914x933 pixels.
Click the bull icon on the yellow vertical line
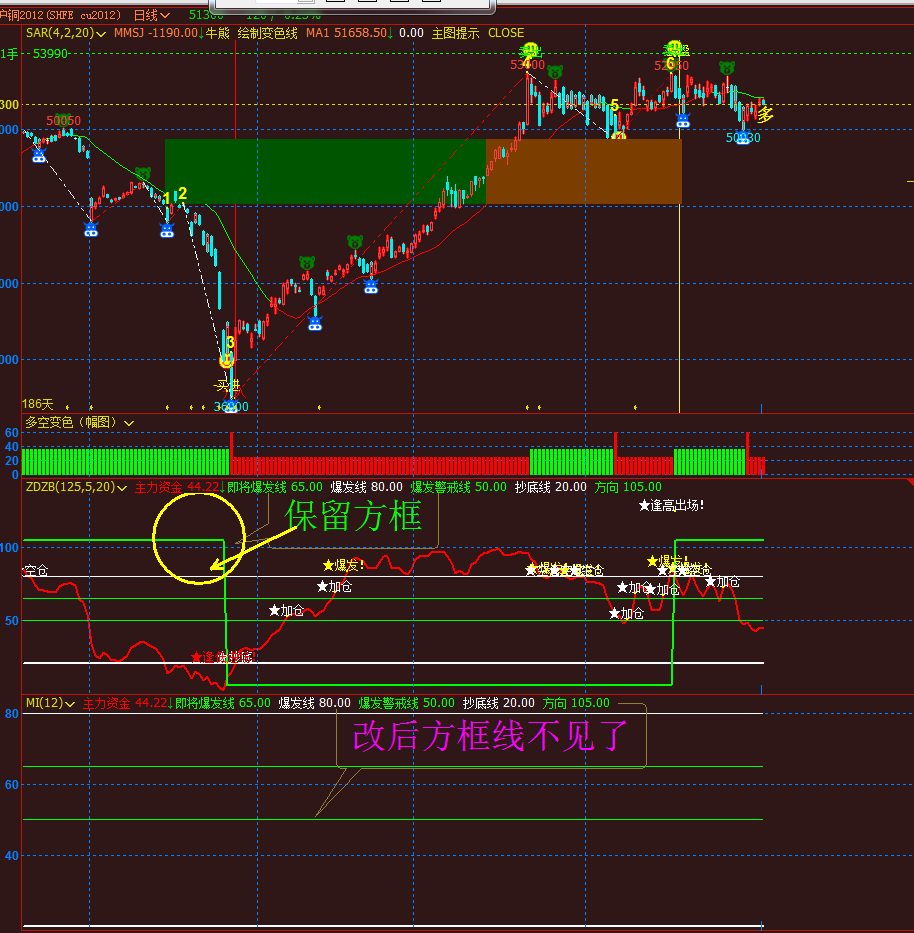(683, 121)
